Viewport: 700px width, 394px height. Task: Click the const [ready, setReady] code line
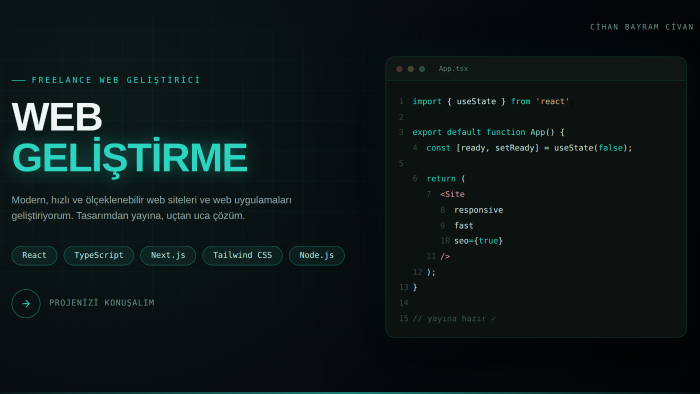click(529, 148)
